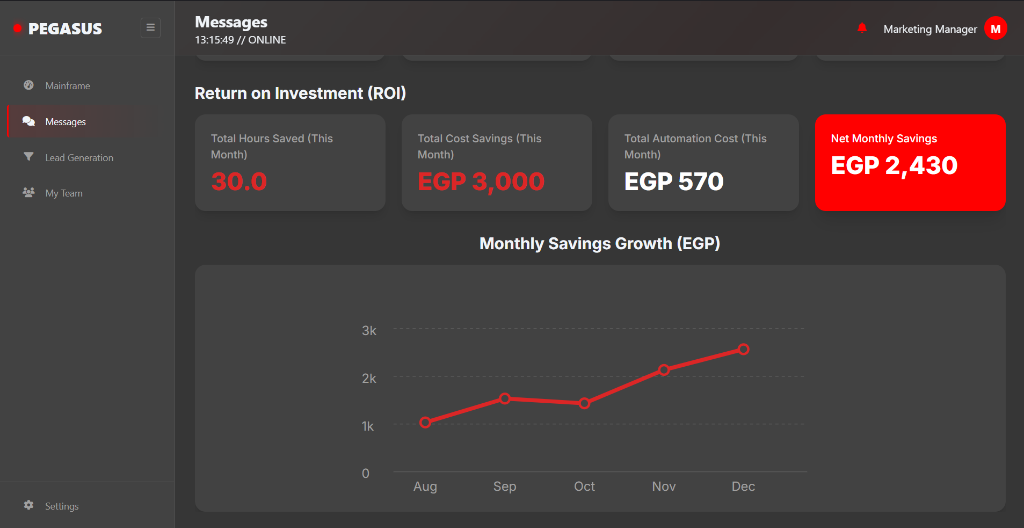The image size is (1024, 528).
Task: Click the Mainframe dashboard icon
Action: pyautogui.click(x=29, y=85)
